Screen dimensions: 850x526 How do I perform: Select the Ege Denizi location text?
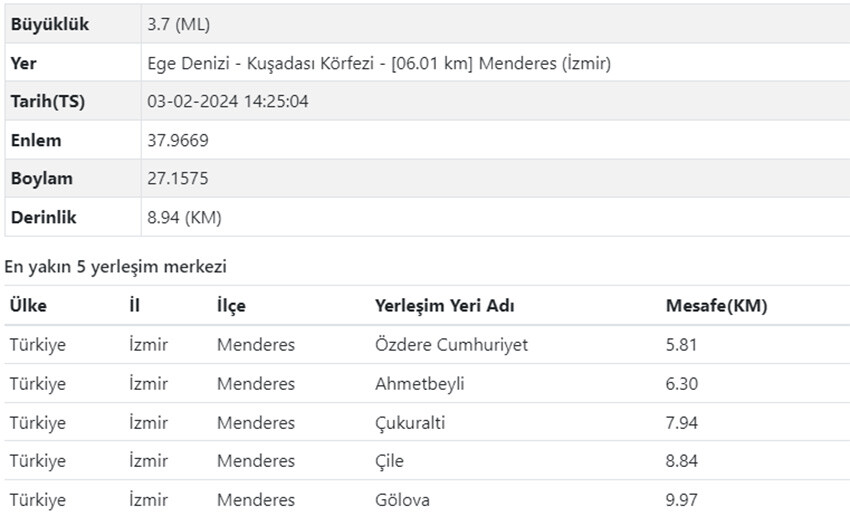click(x=378, y=64)
